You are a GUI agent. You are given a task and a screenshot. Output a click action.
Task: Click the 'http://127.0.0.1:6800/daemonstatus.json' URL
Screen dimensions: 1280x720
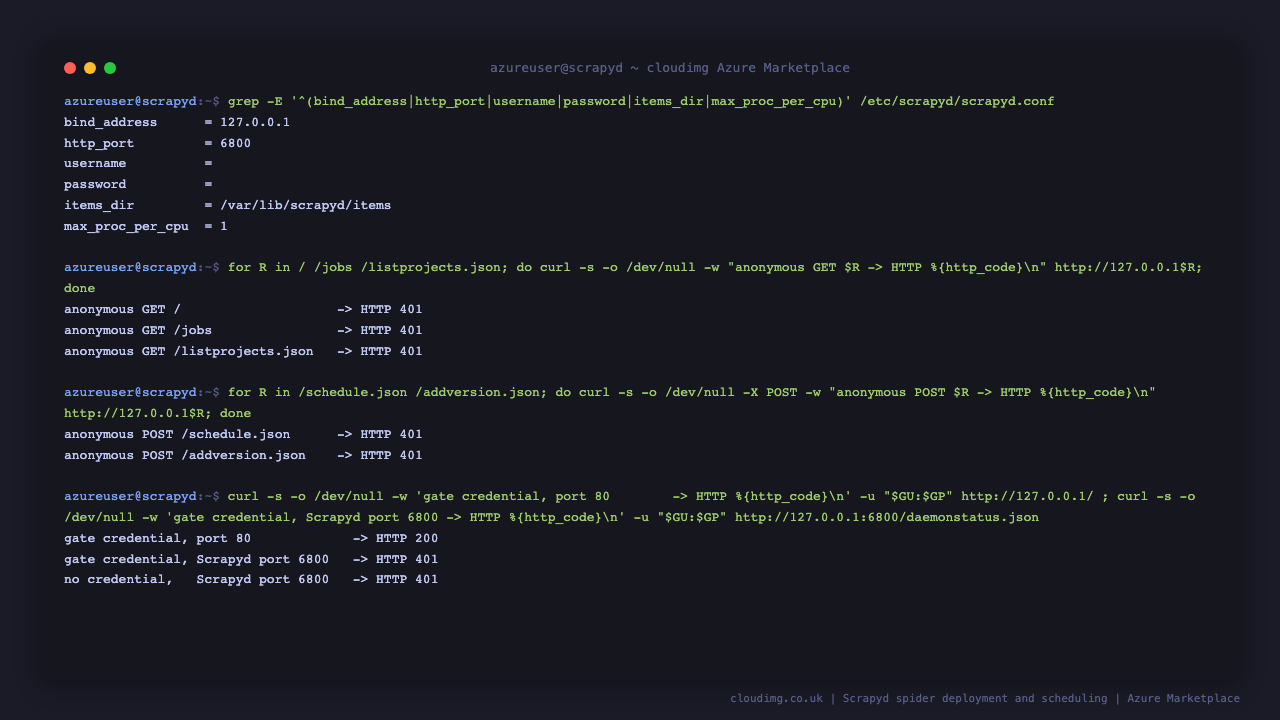click(x=887, y=517)
